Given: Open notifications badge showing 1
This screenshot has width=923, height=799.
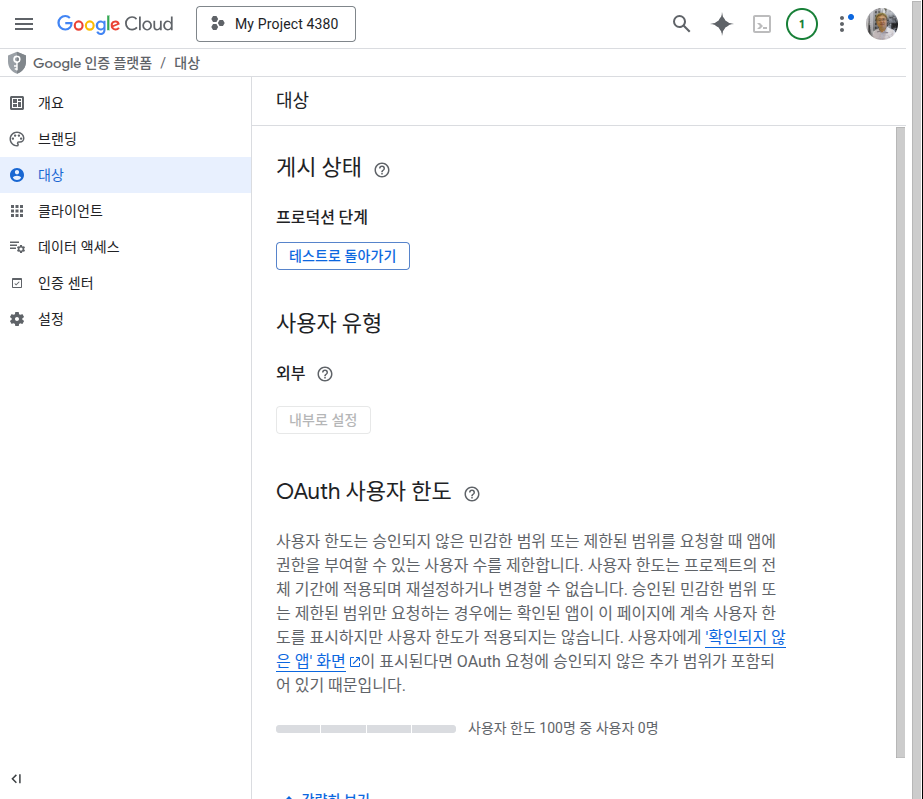Looking at the screenshot, I should pos(801,24).
